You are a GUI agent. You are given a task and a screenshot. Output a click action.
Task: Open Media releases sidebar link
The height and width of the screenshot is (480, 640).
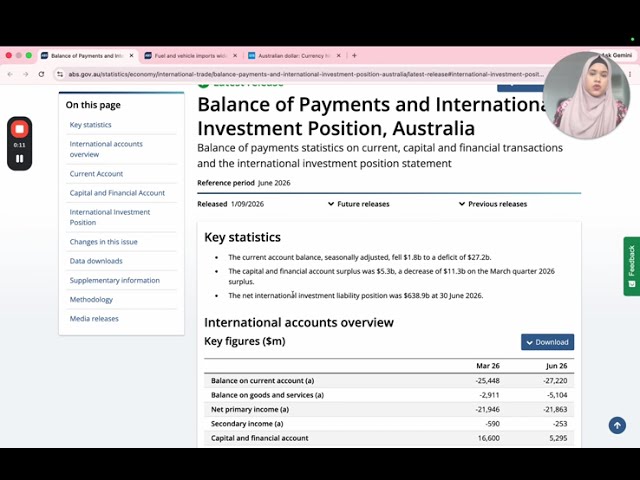94,319
